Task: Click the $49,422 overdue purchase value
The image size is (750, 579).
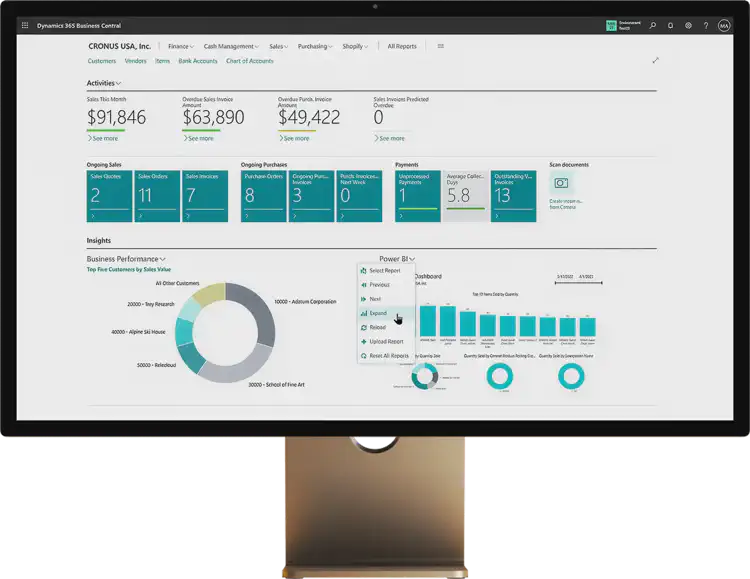Action: point(309,117)
